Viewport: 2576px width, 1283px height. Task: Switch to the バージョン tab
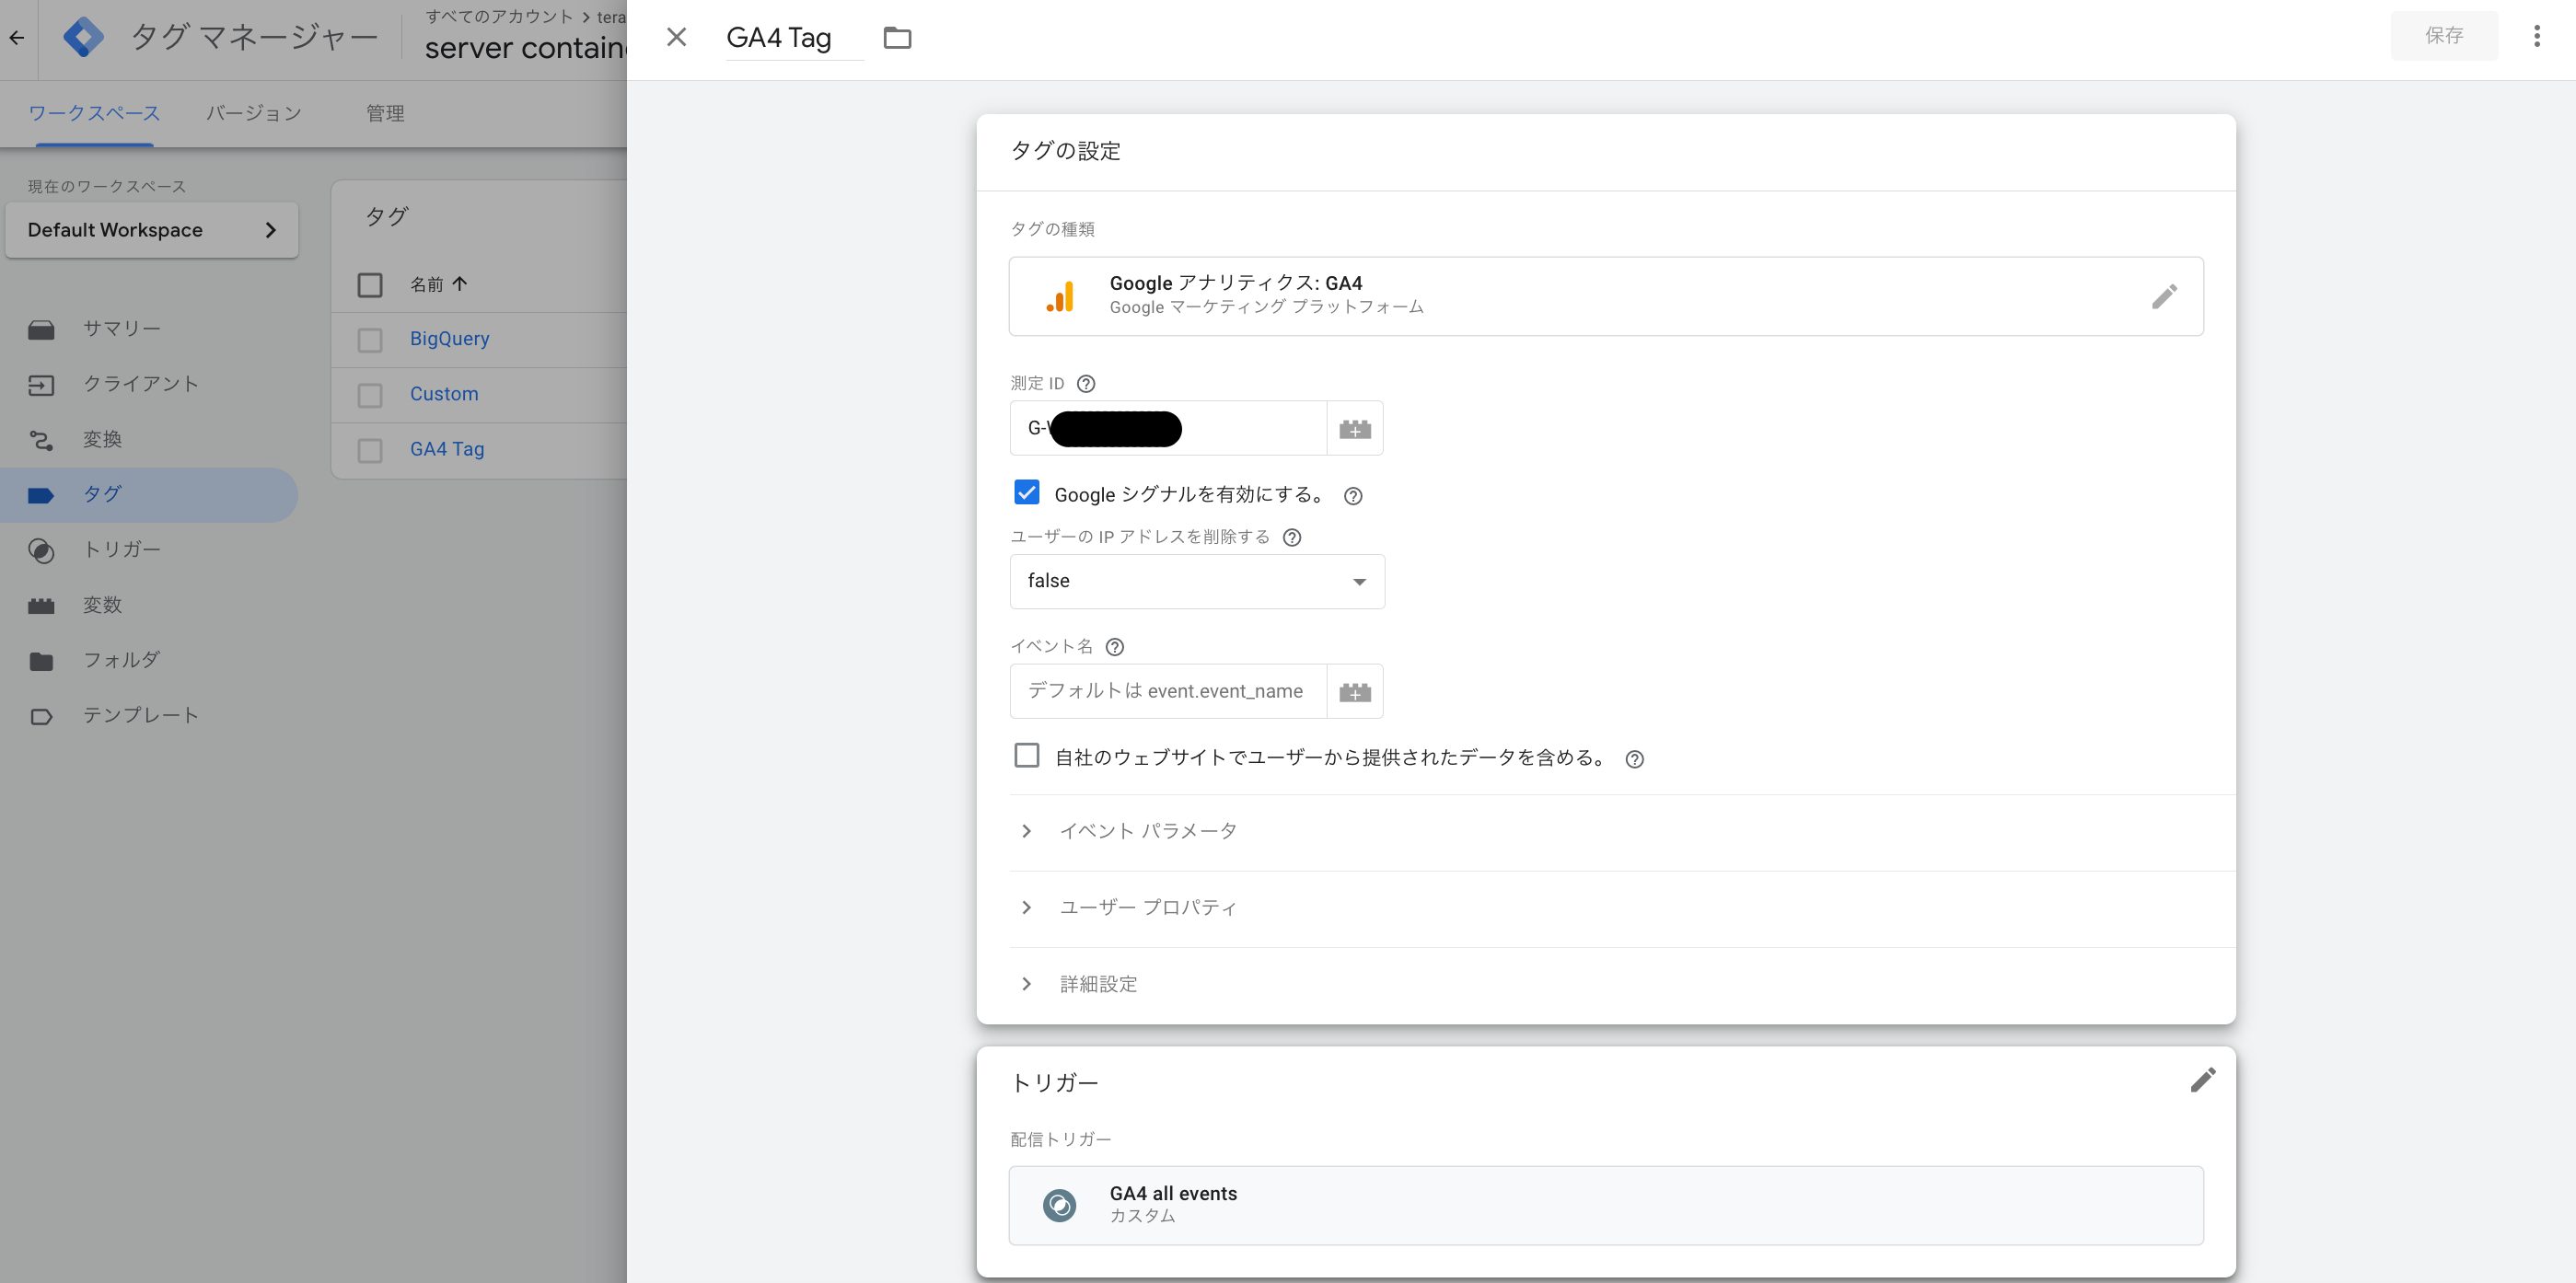tap(252, 113)
